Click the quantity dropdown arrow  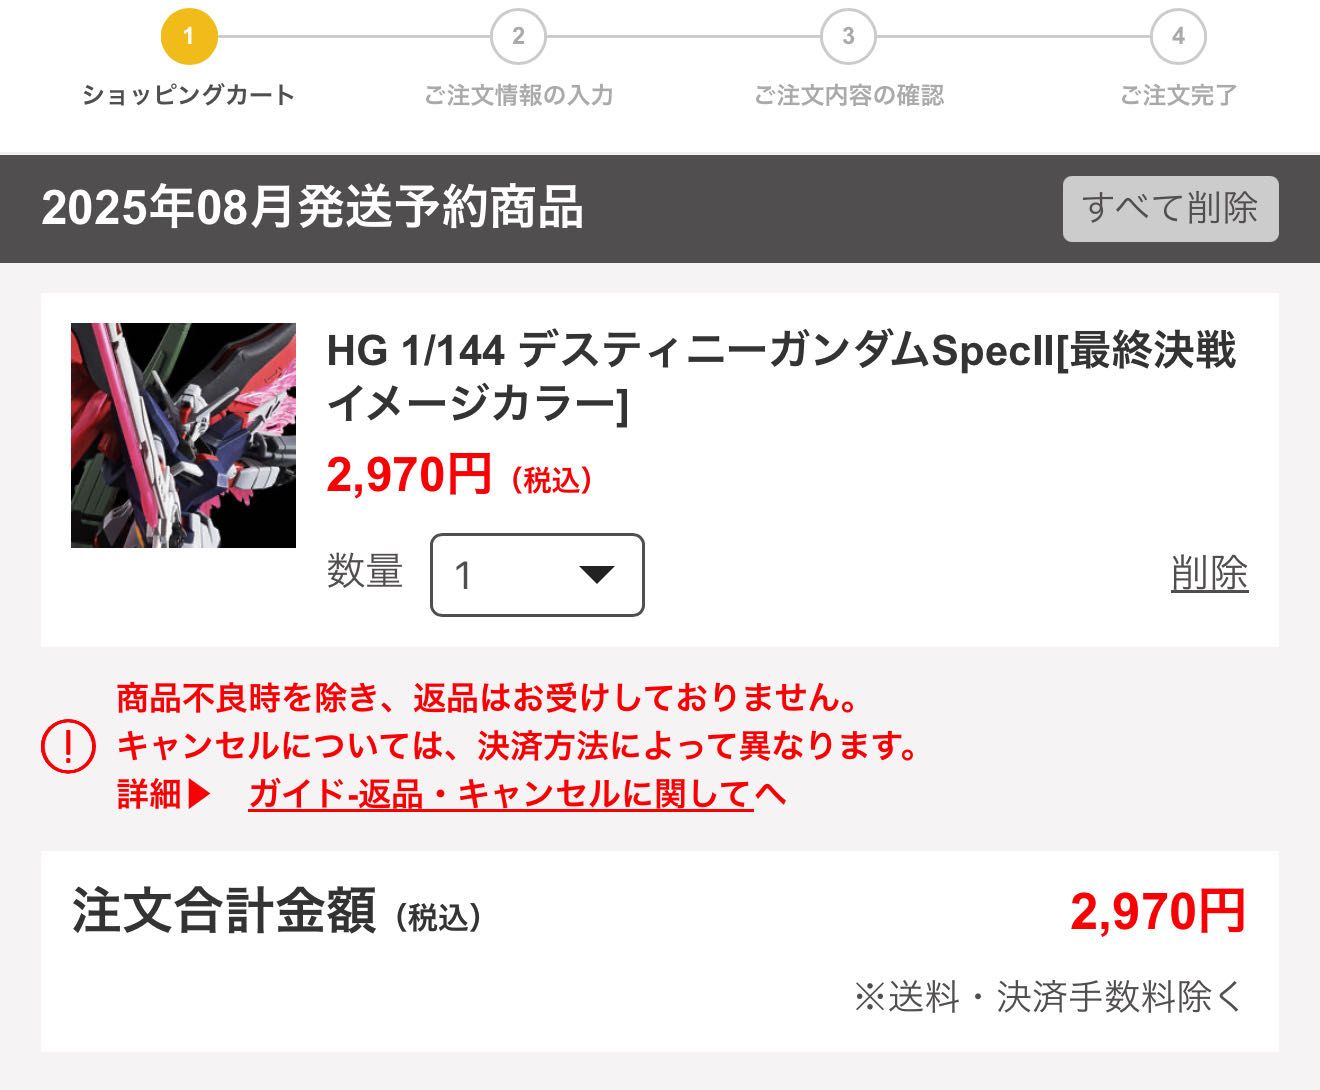click(x=596, y=575)
